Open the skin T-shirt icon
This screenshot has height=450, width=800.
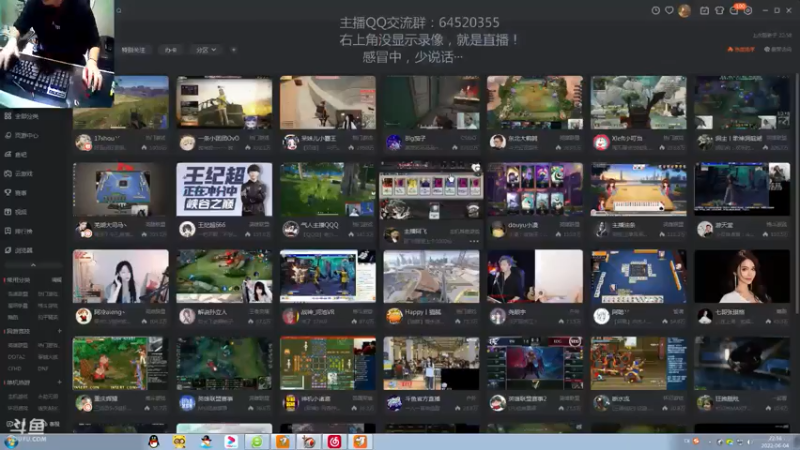(719, 10)
